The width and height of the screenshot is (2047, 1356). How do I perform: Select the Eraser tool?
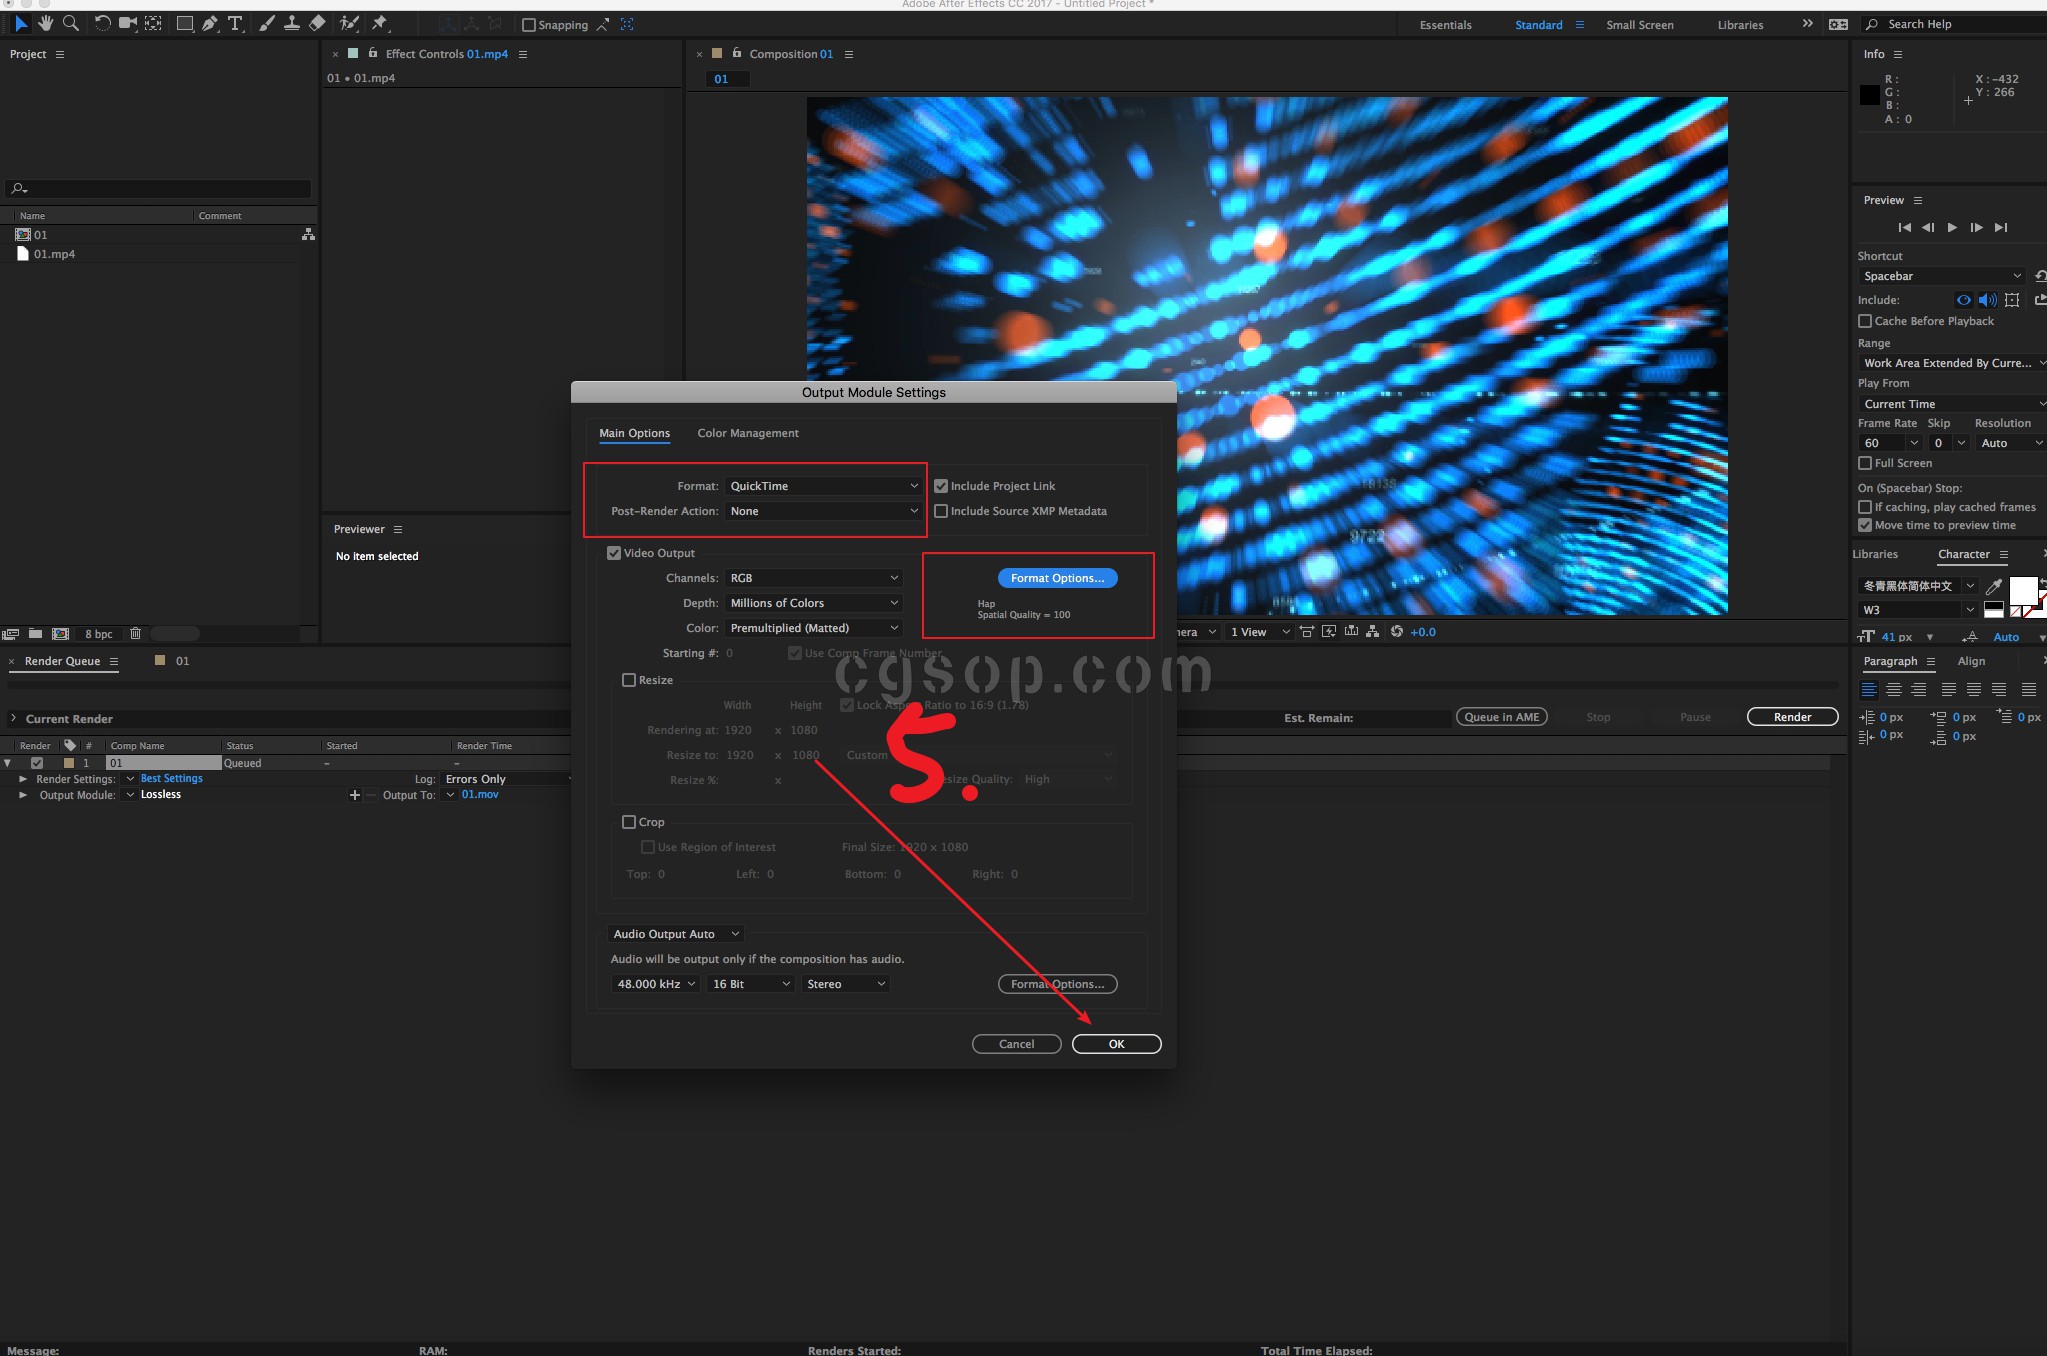(317, 23)
